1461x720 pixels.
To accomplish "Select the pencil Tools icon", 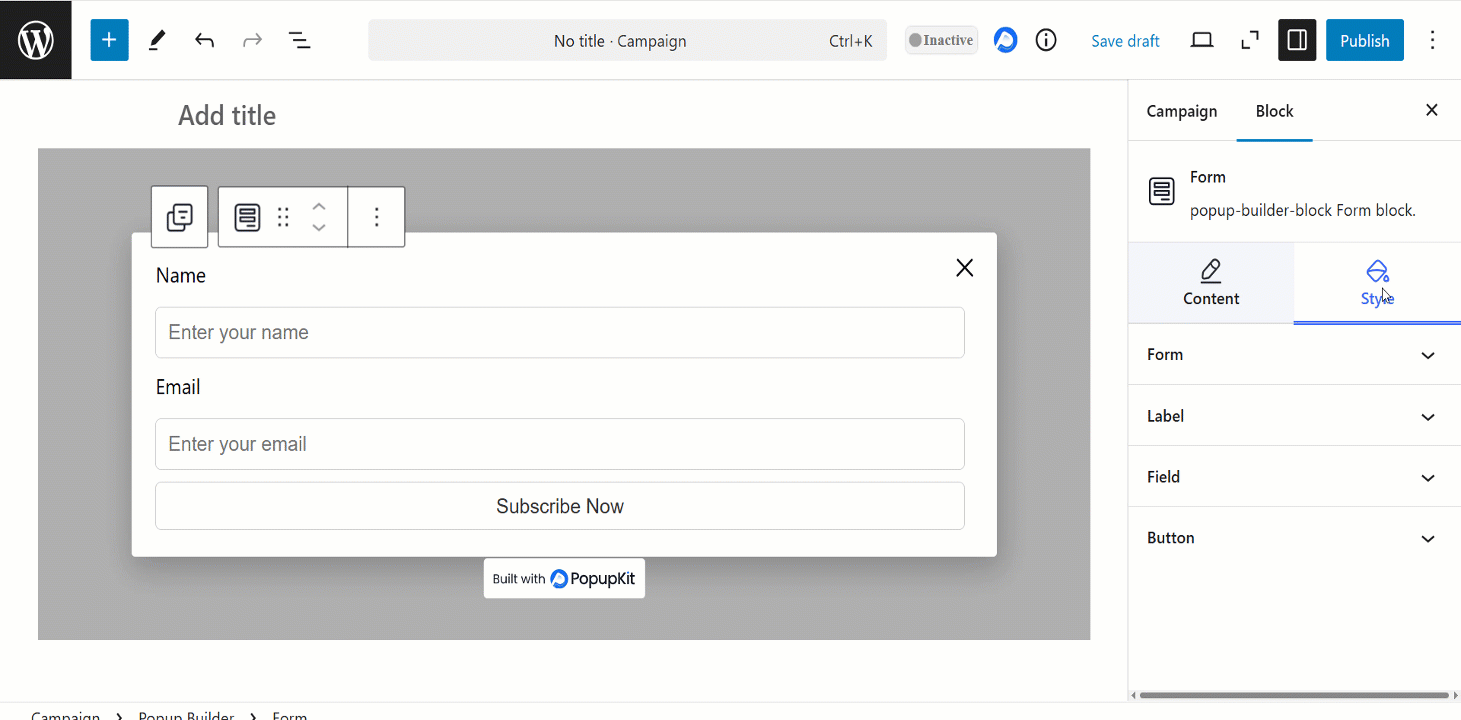I will tap(157, 40).
